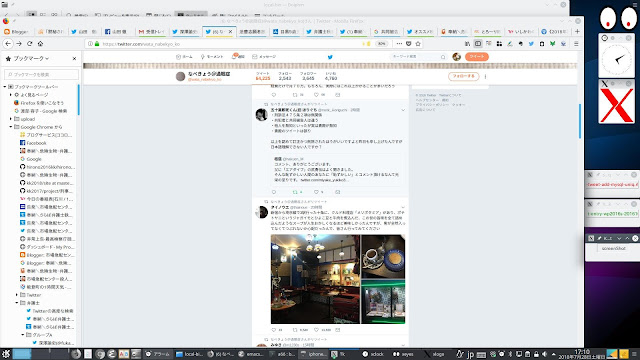Toggle the sidebar button in toolbar

[478, 44]
